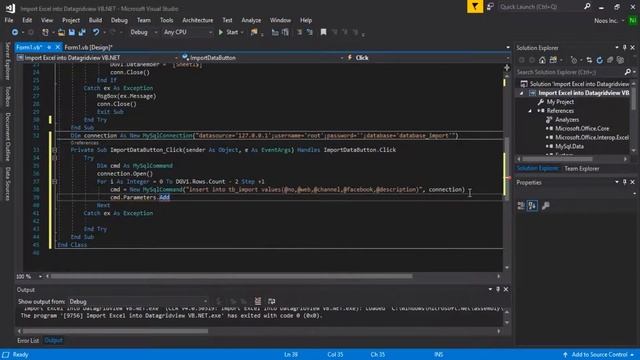Click the code editor horizontal scrollbar
Image resolution: width=640 pixels, height=360 pixels.
click(x=231, y=276)
